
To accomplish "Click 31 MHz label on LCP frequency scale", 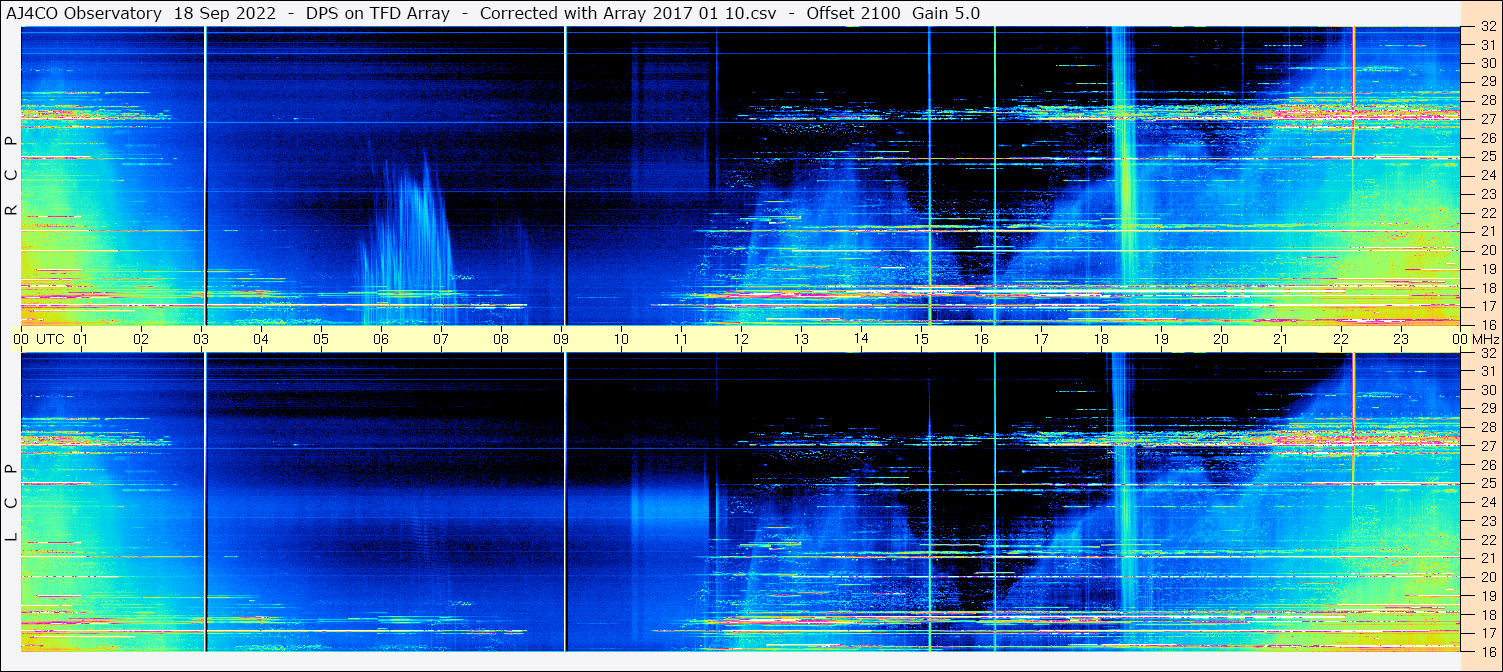I will click(1487, 371).
